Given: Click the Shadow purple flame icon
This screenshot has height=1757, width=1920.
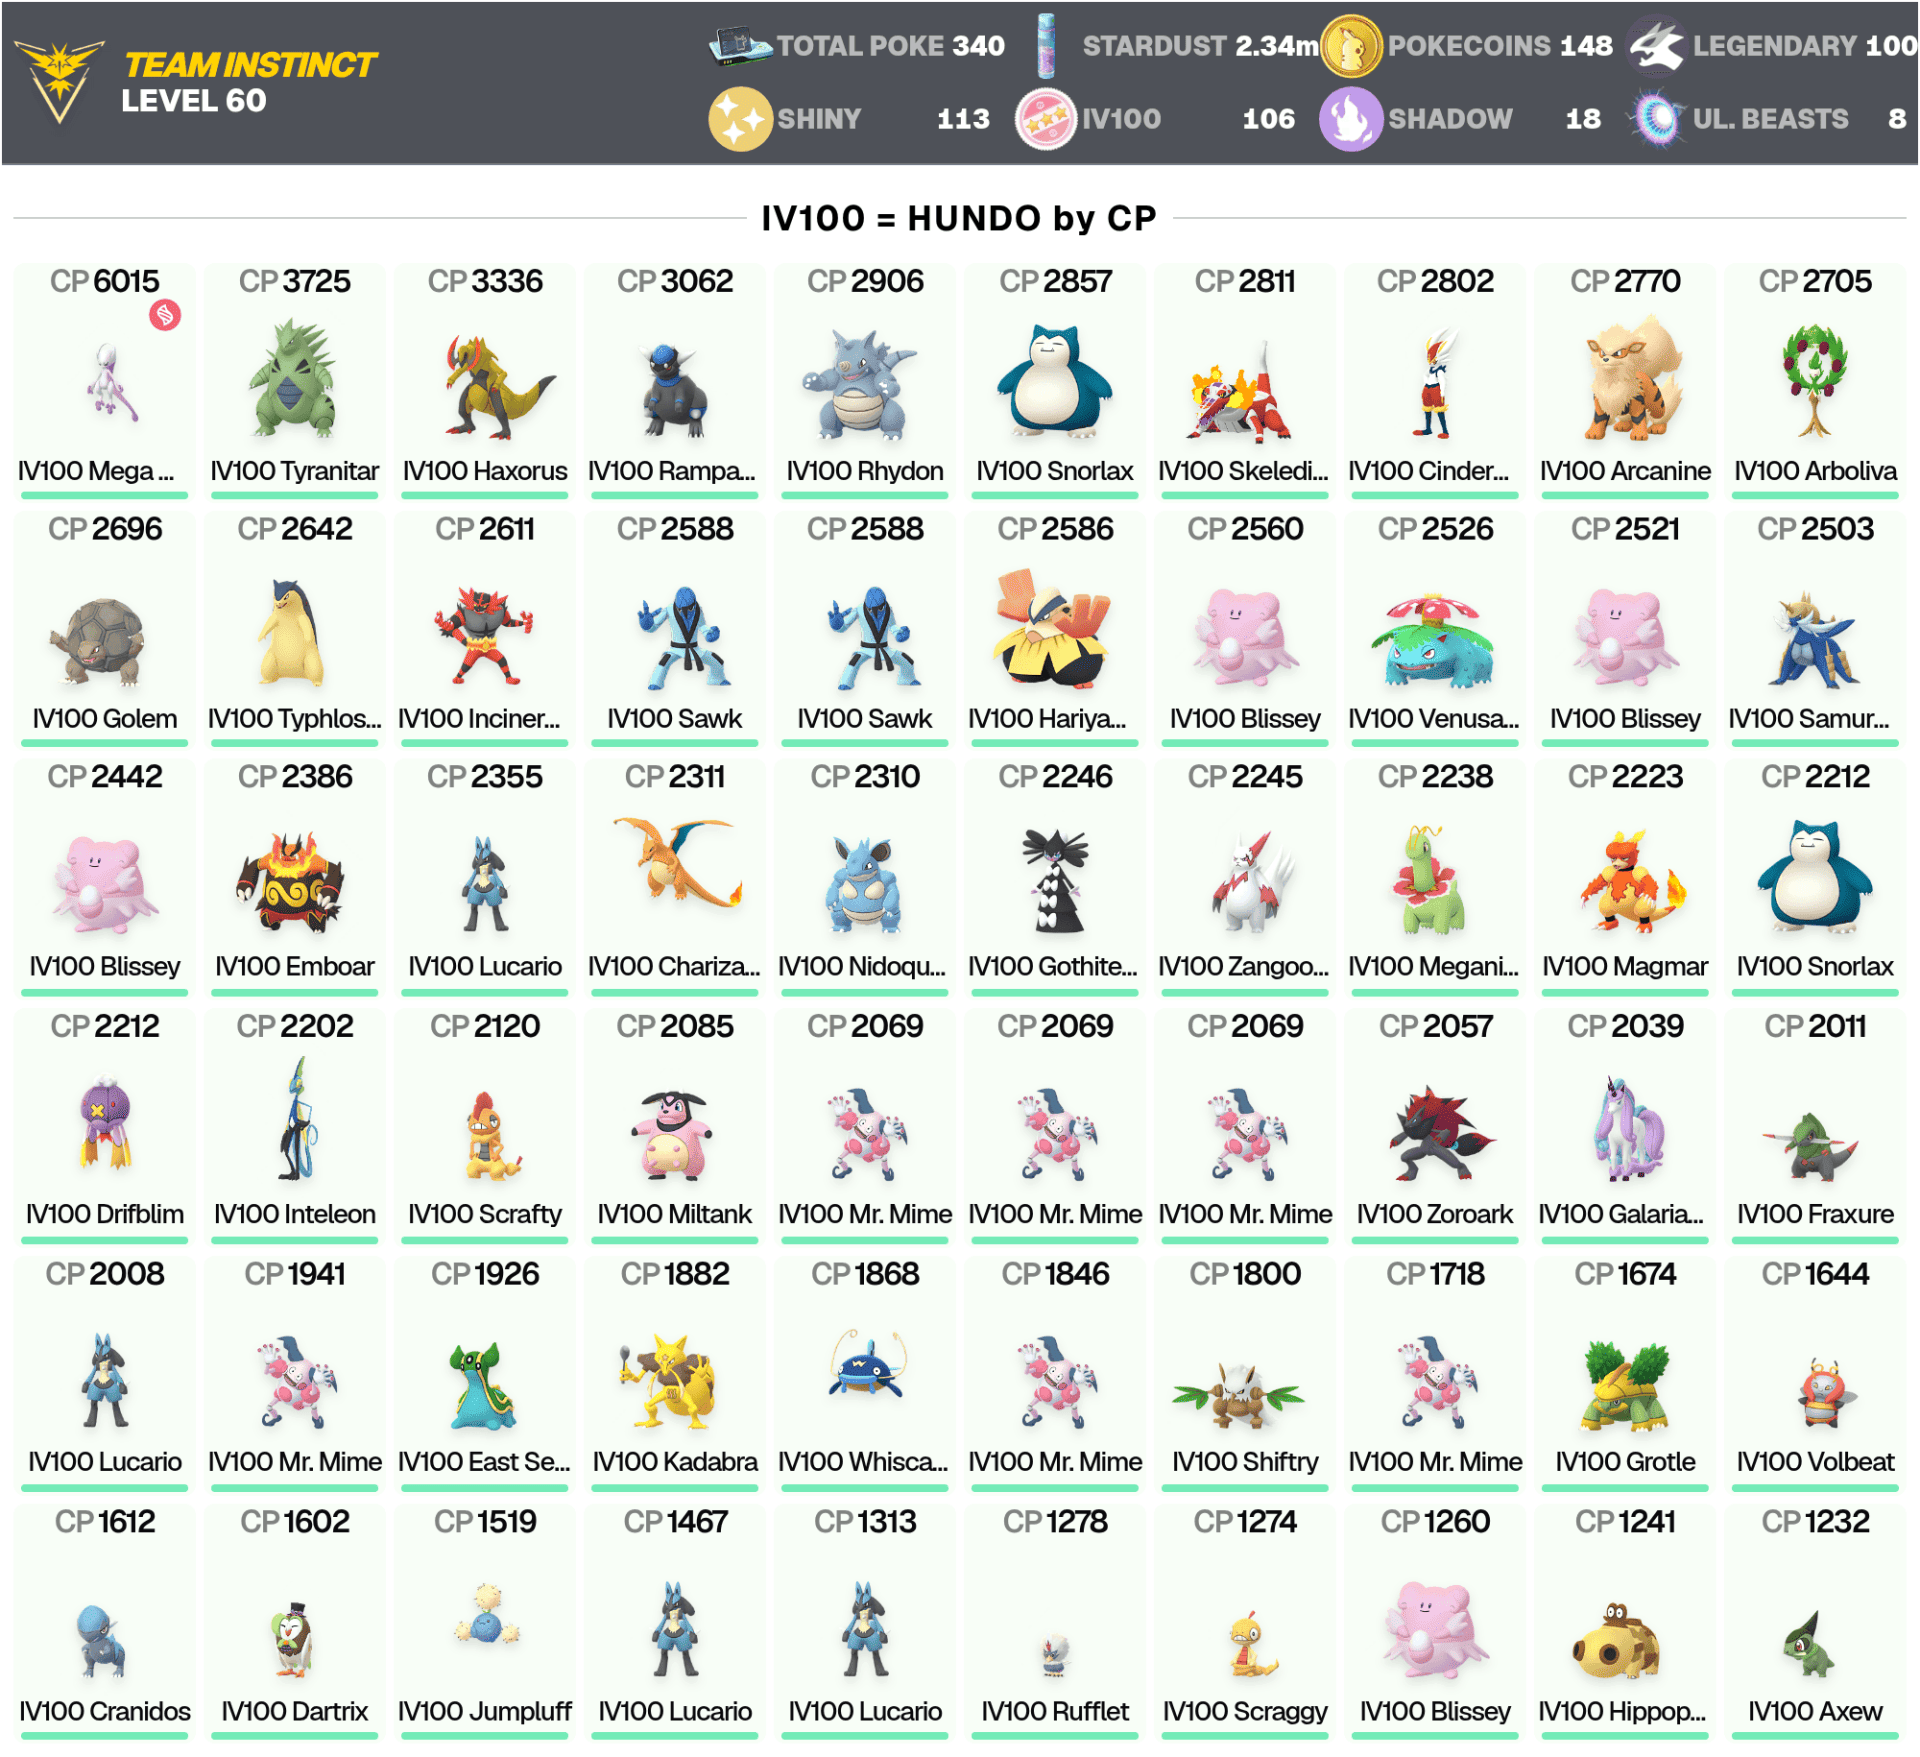Looking at the screenshot, I should pyautogui.click(x=1351, y=119).
